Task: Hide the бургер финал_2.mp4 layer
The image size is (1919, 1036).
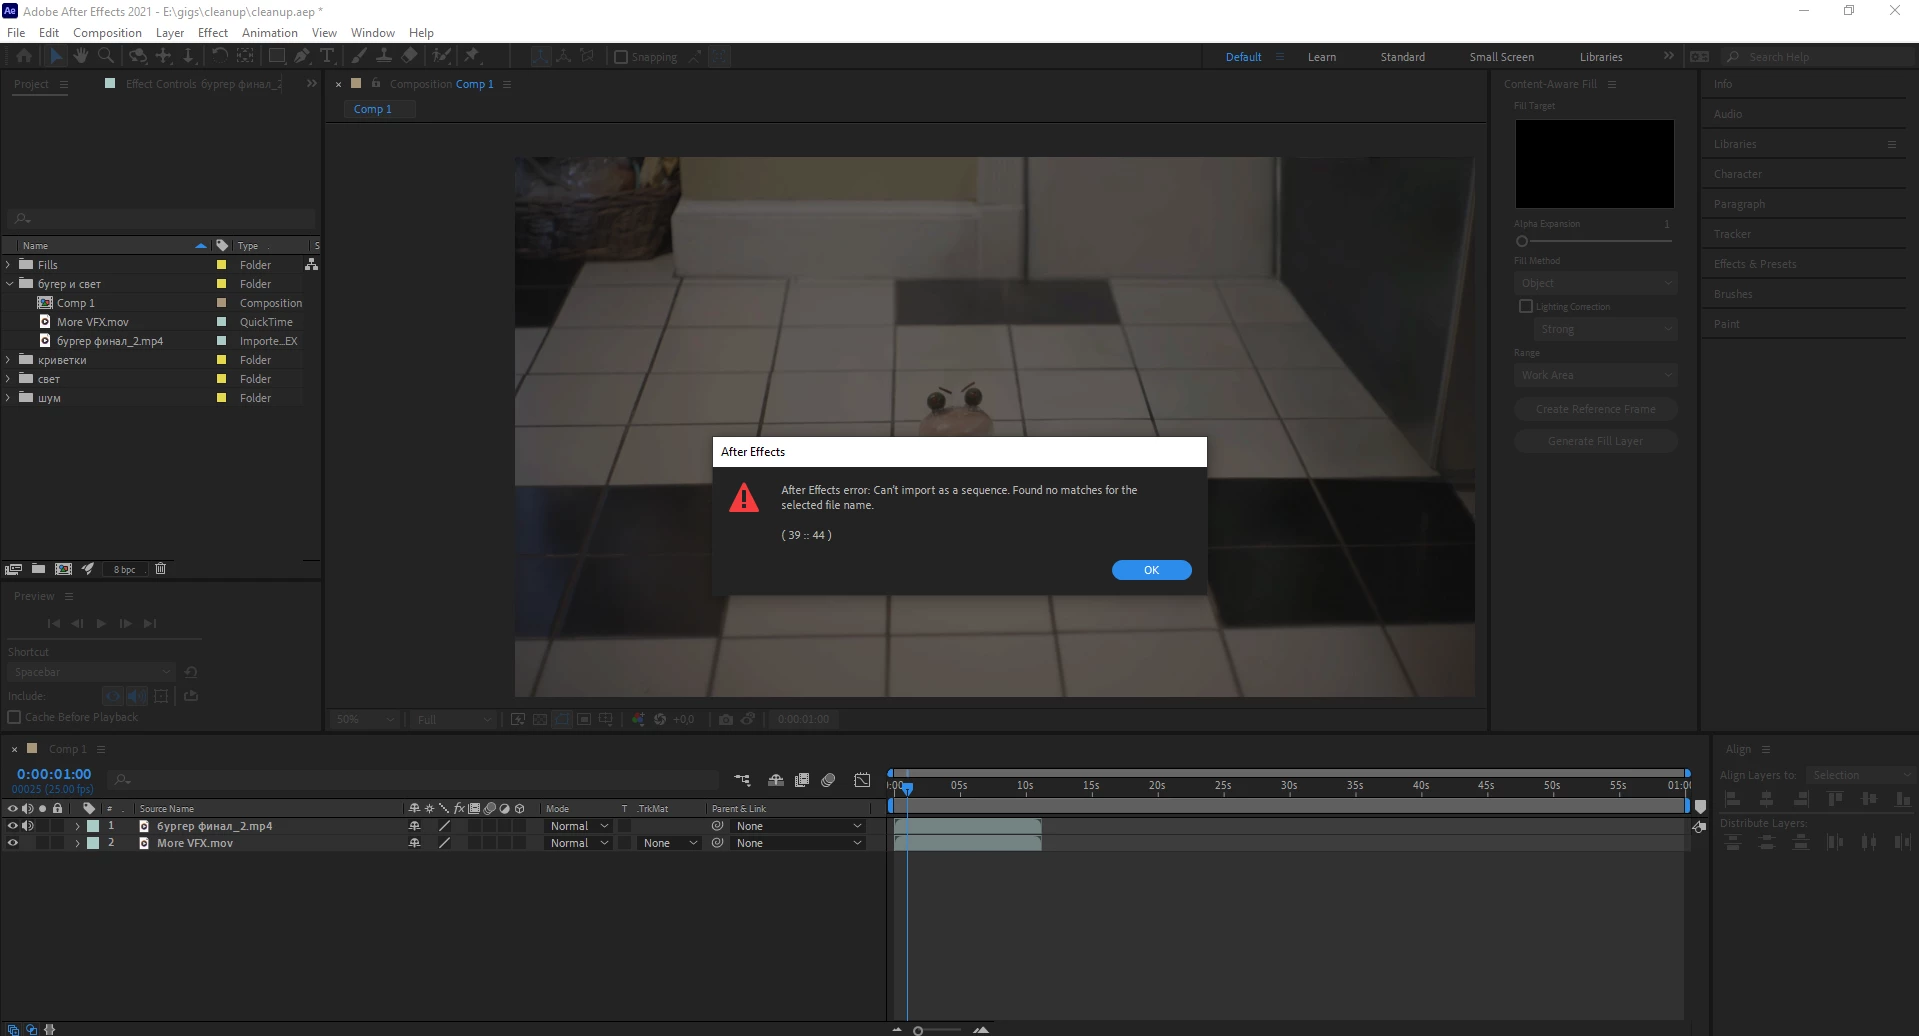Action: coord(13,826)
